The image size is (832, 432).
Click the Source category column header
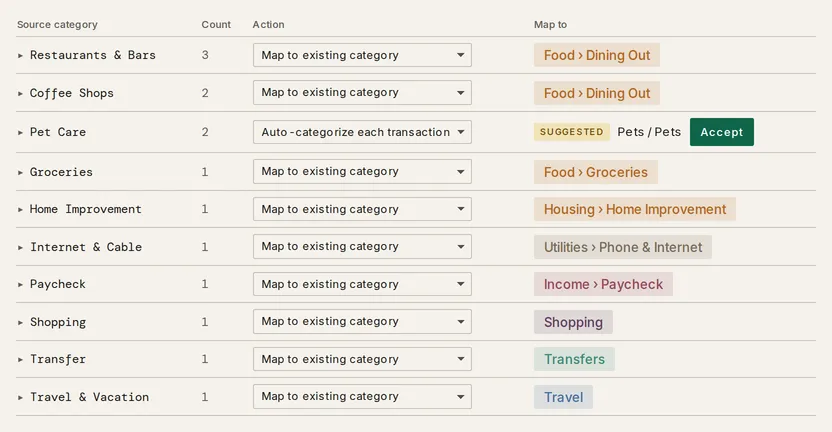coord(57,24)
